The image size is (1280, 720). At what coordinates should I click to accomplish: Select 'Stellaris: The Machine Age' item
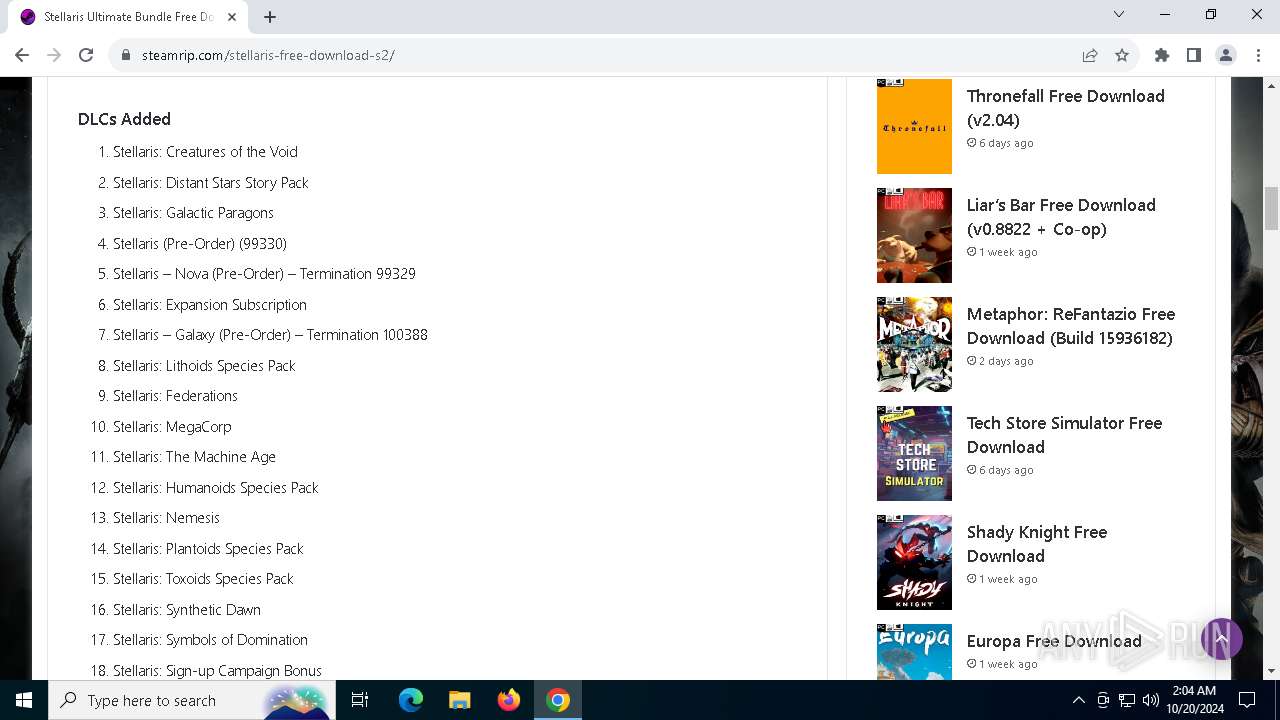(194, 457)
